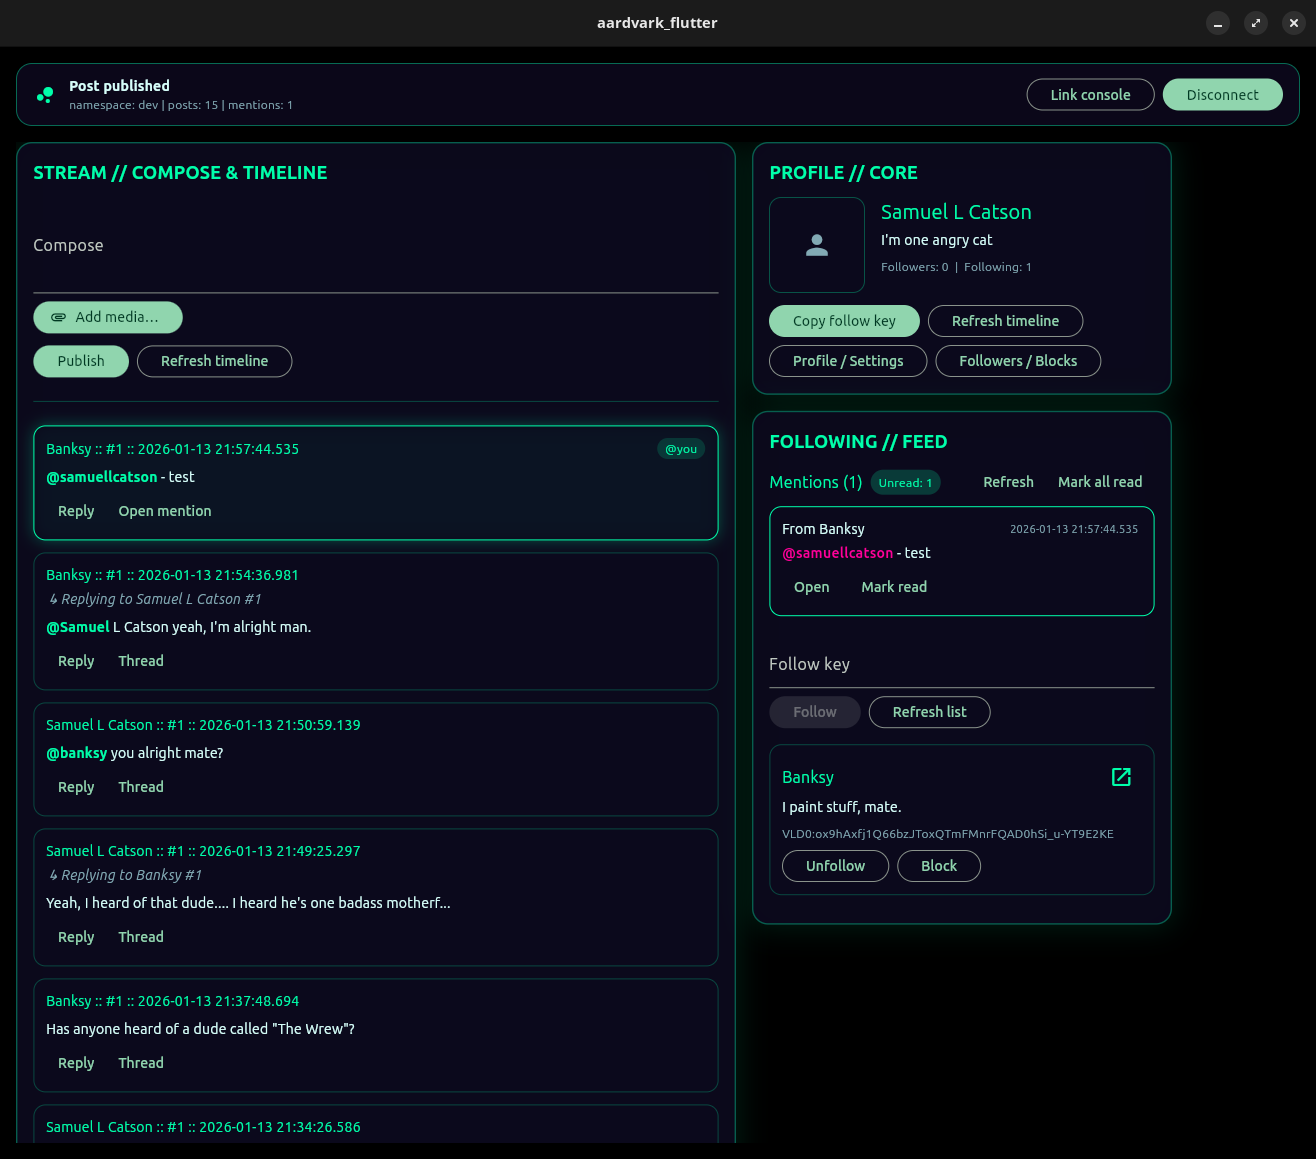This screenshot has height=1159, width=1316.
Task: Disconnect from the current session
Action: pos(1221,95)
